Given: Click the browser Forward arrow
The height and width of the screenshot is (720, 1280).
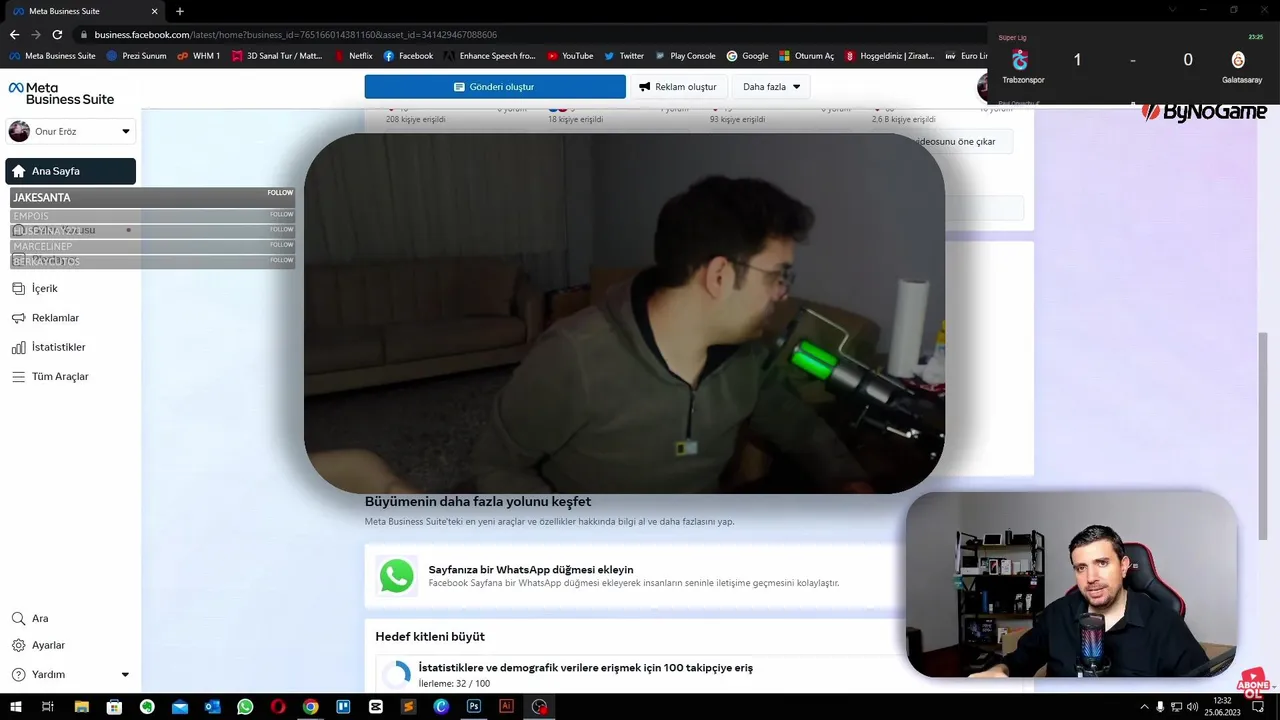Looking at the screenshot, I should 36,34.
